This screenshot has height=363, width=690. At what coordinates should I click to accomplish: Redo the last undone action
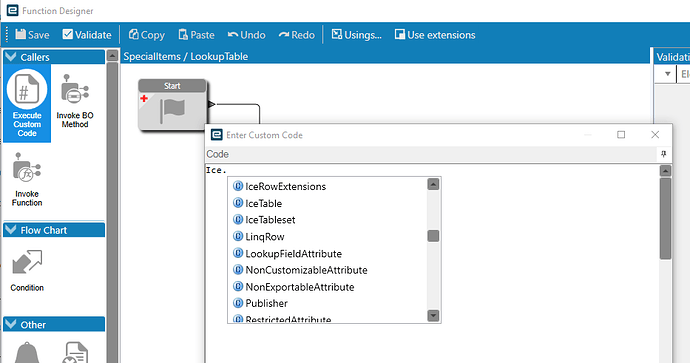click(x=297, y=35)
